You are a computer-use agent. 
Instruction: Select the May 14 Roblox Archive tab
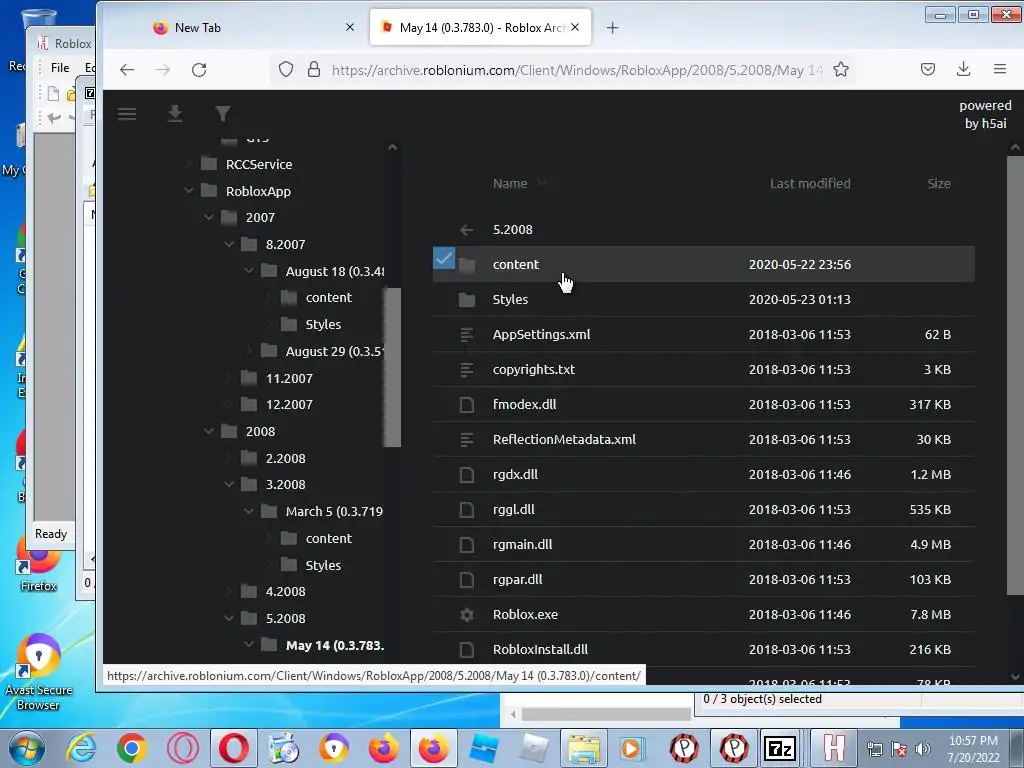click(x=481, y=27)
